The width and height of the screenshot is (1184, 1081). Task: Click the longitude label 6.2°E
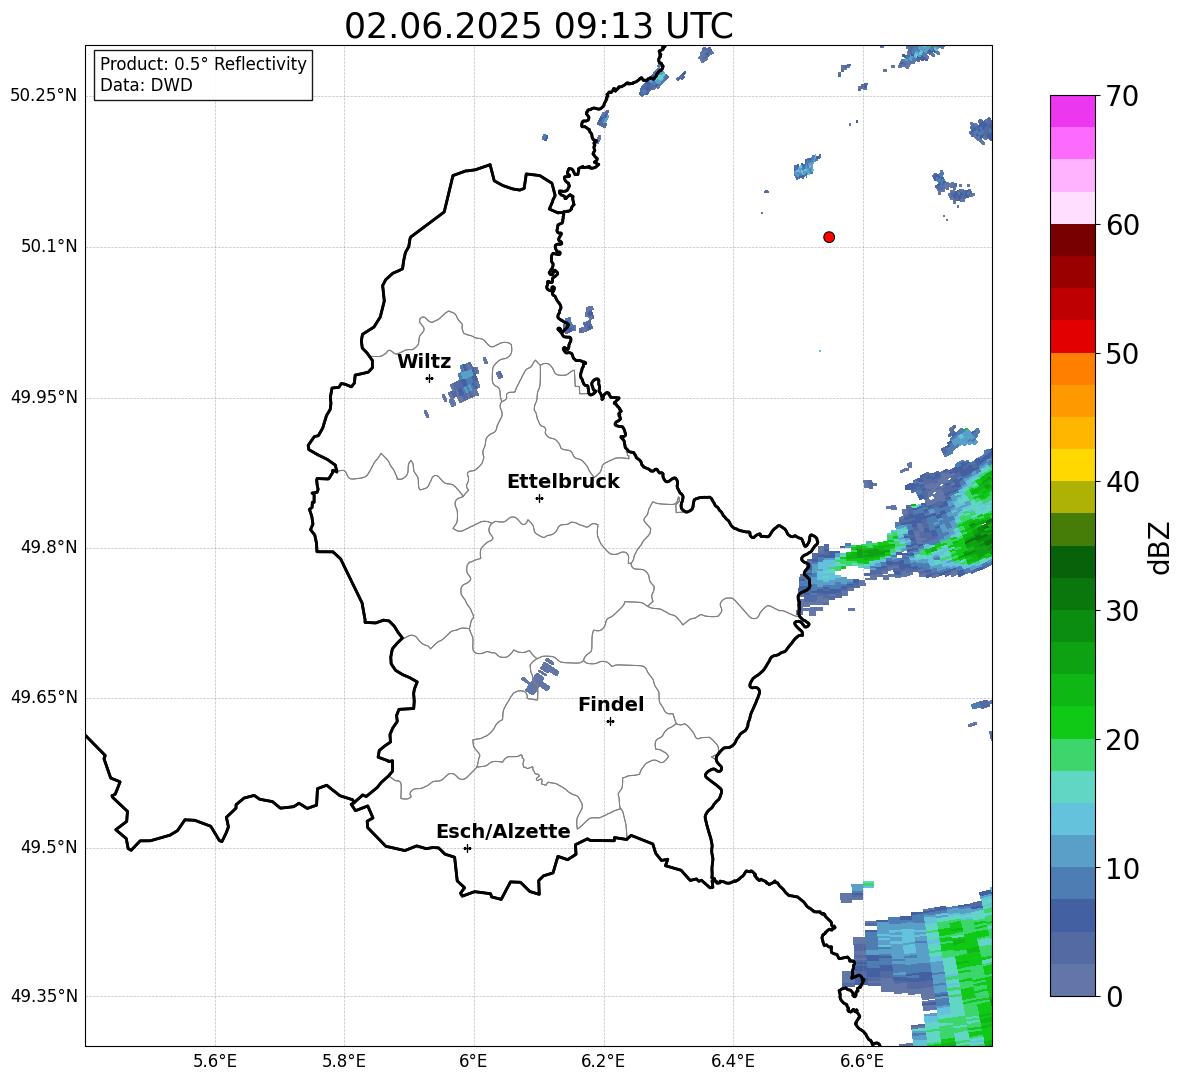(x=603, y=1061)
